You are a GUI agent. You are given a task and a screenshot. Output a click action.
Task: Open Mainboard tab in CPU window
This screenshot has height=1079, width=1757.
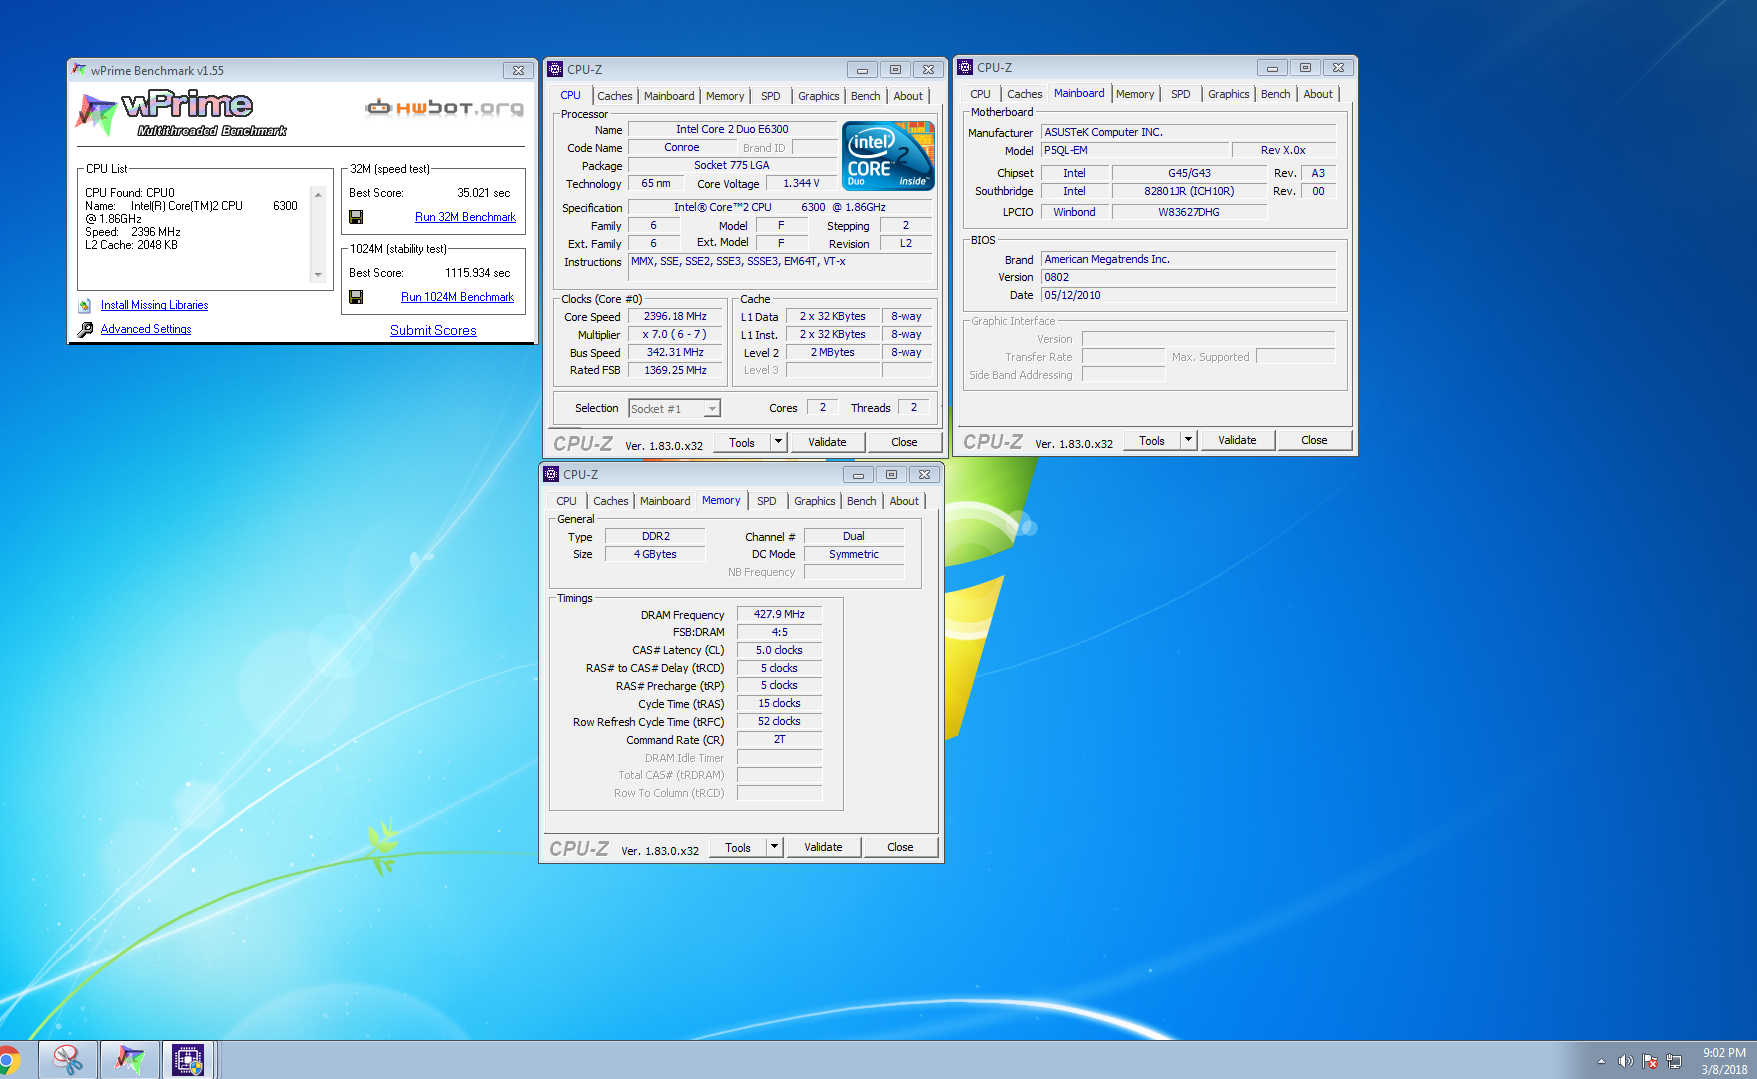(669, 96)
